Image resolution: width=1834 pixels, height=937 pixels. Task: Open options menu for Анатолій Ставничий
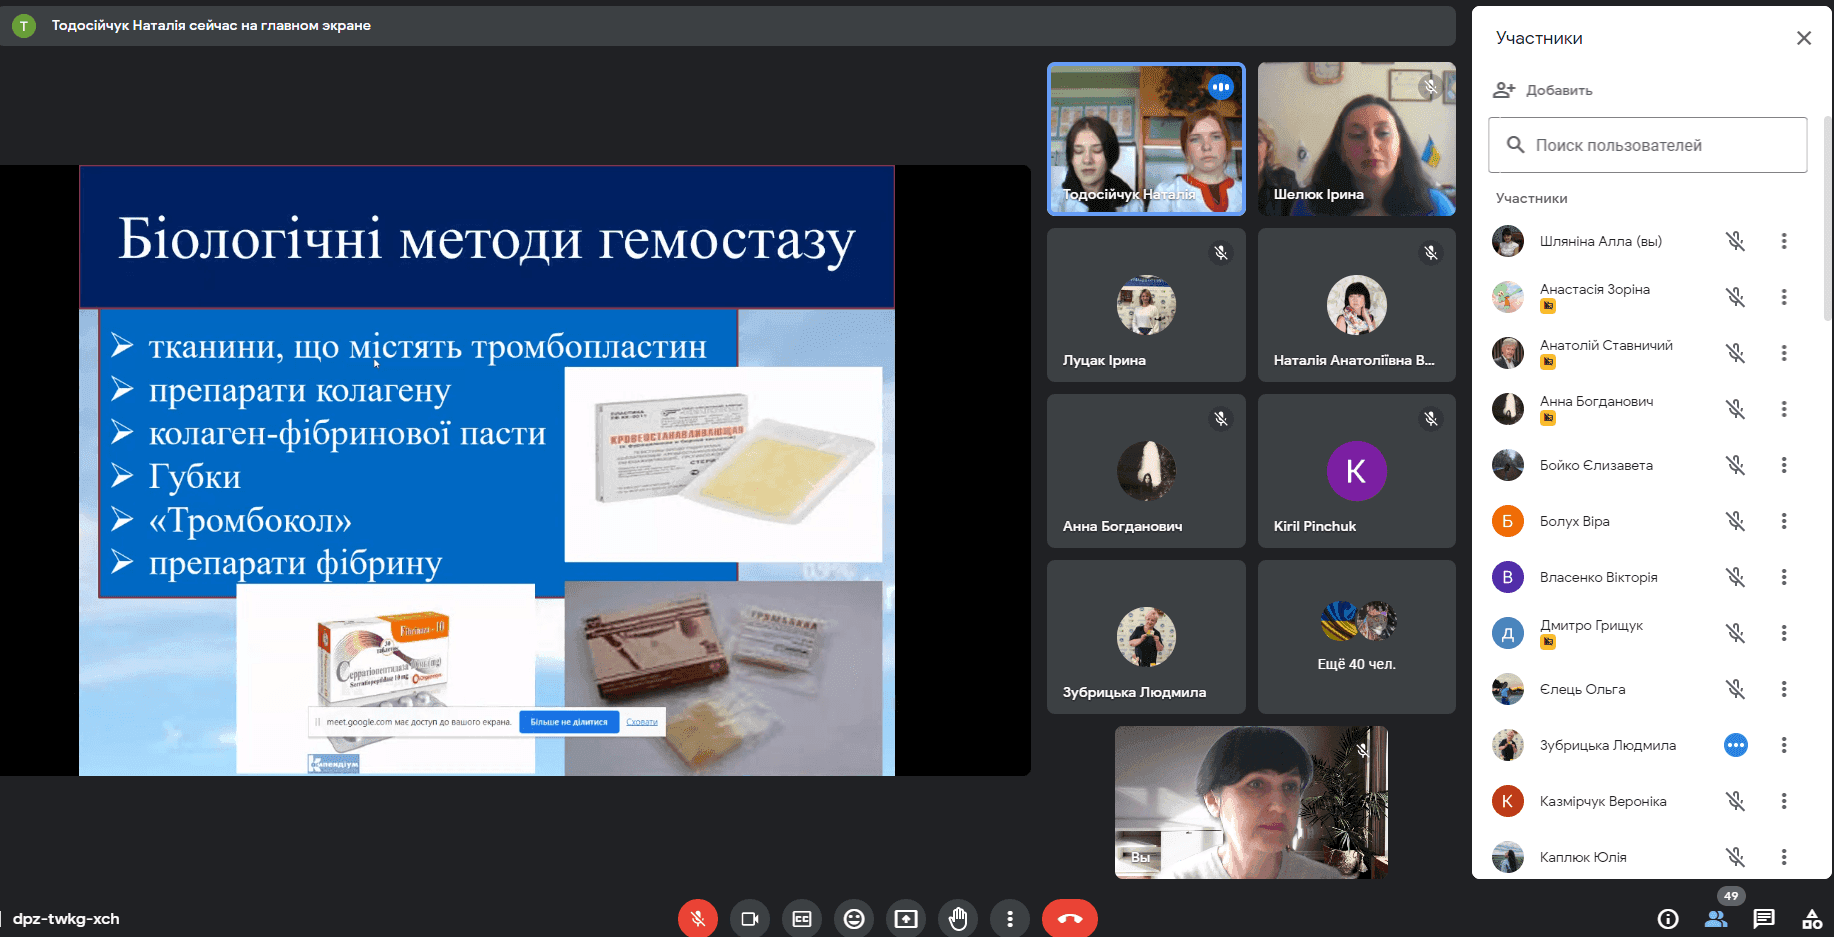click(1784, 353)
